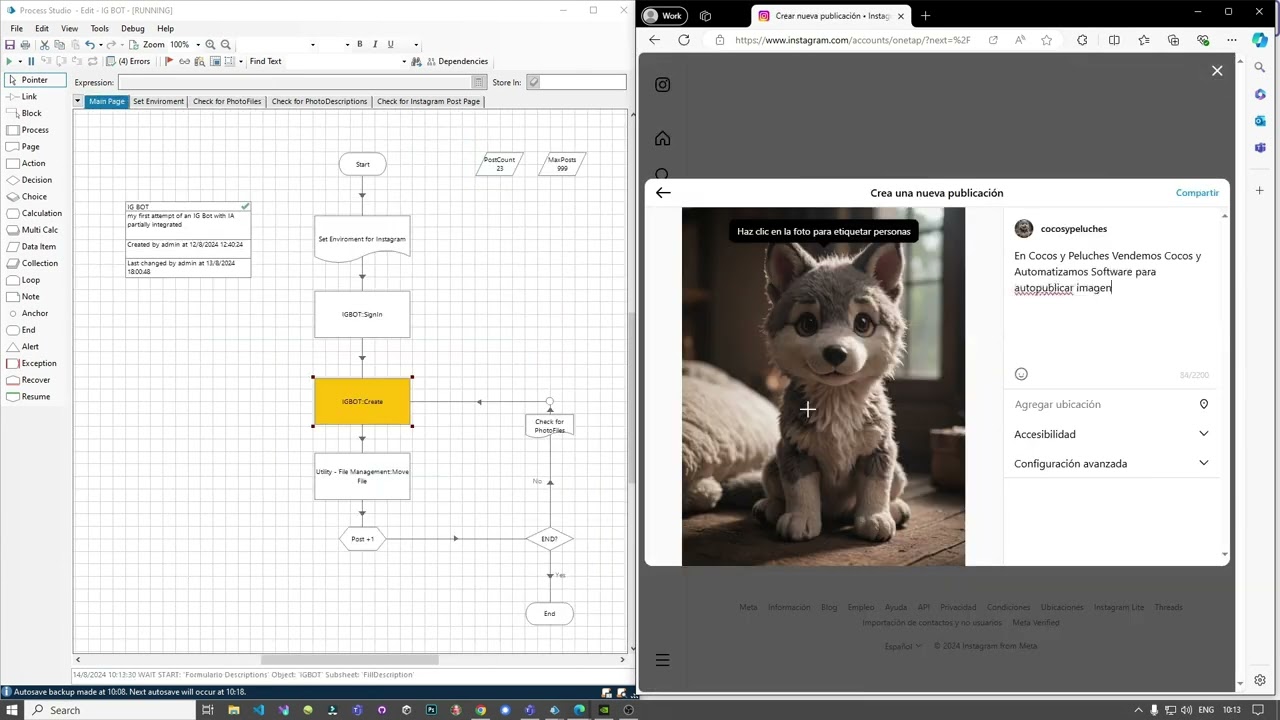
Task: Click the Compartir button
Action: [x=1197, y=193]
